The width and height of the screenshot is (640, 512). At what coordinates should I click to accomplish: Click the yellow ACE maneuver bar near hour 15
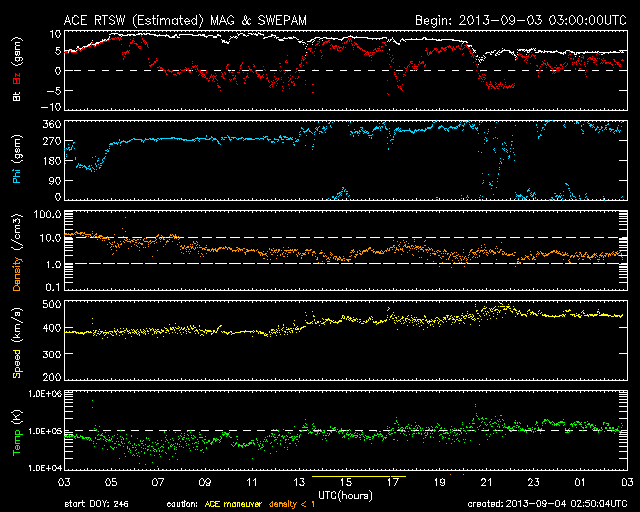point(359,476)
